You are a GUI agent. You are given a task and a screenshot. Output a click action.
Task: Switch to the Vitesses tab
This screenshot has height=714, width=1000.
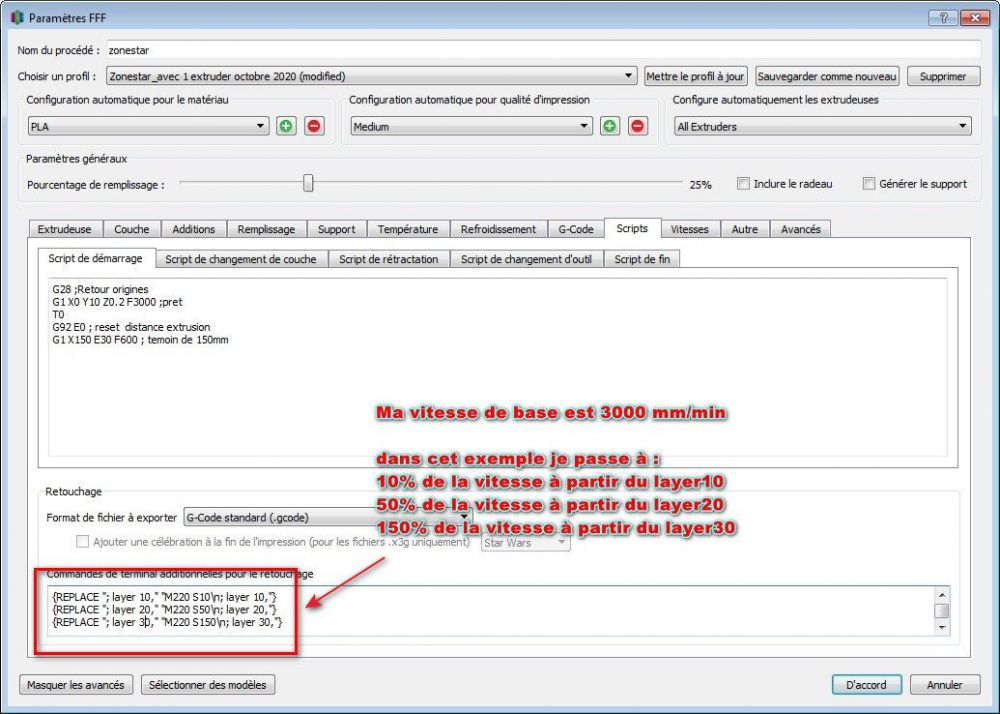pos(689,229)
